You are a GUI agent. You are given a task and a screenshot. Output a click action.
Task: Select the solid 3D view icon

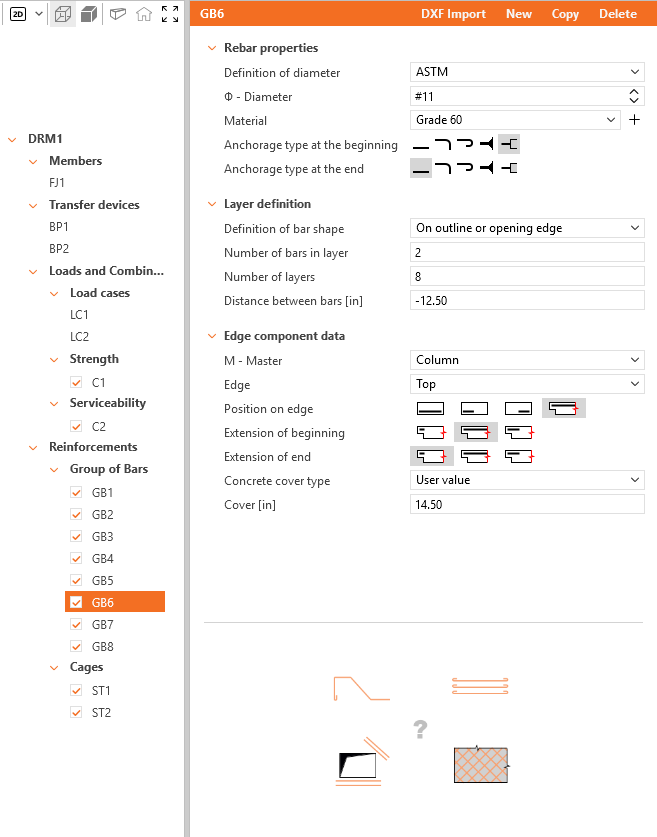(x=89, y=14)
